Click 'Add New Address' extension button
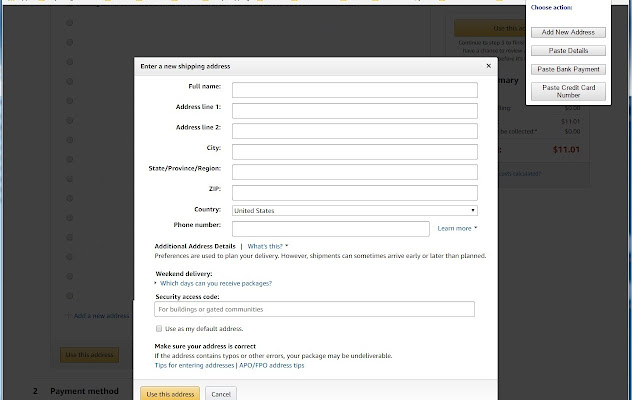640x400 pixels. click(567, 32)
